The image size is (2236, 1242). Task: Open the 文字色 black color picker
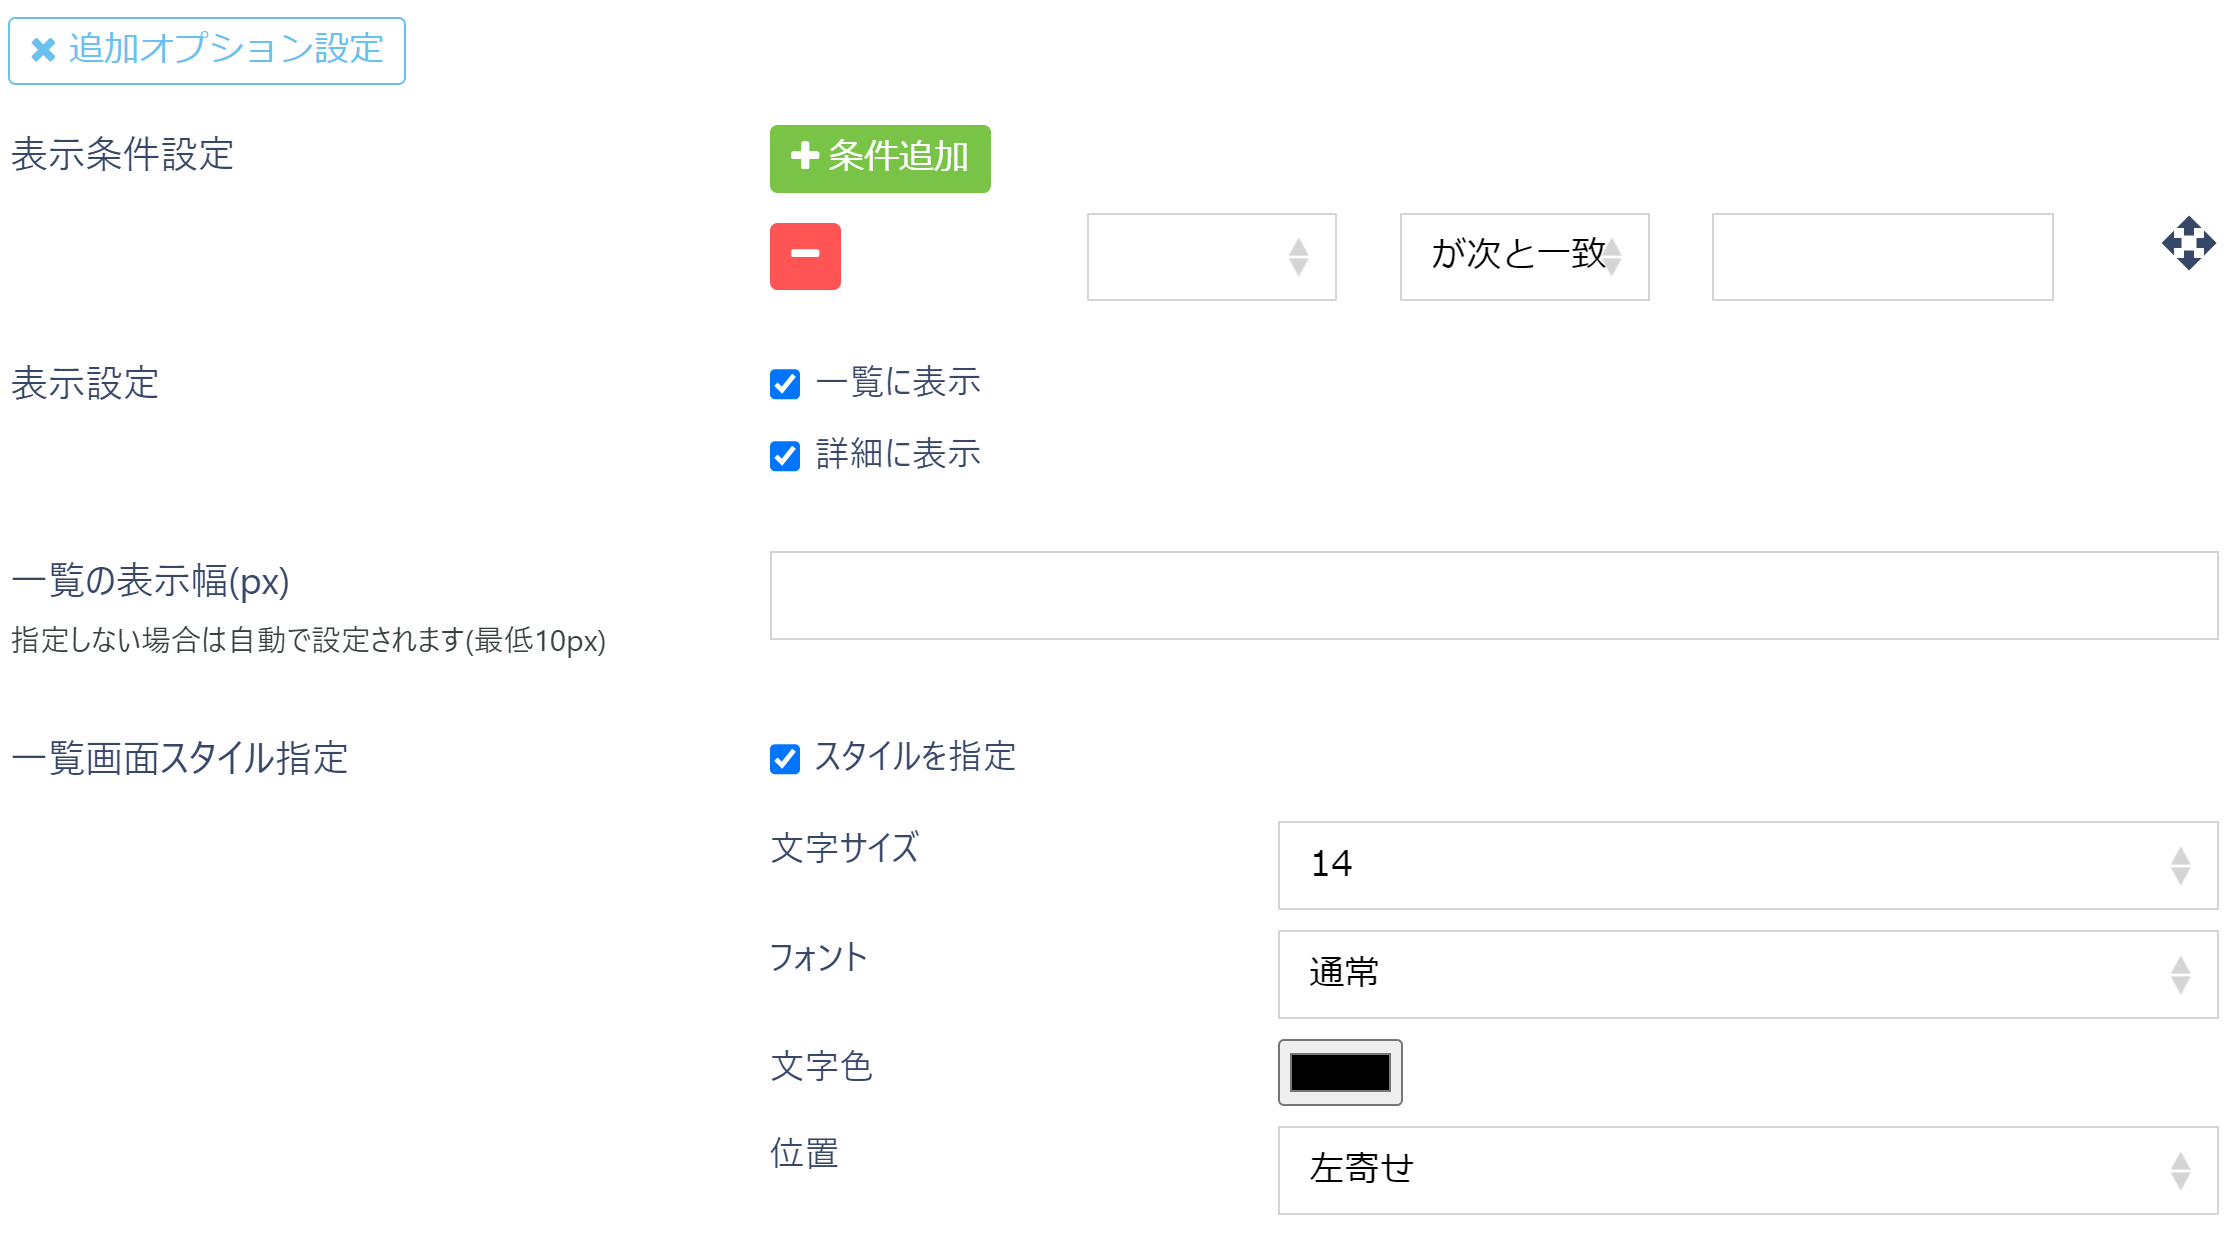1340,1073
